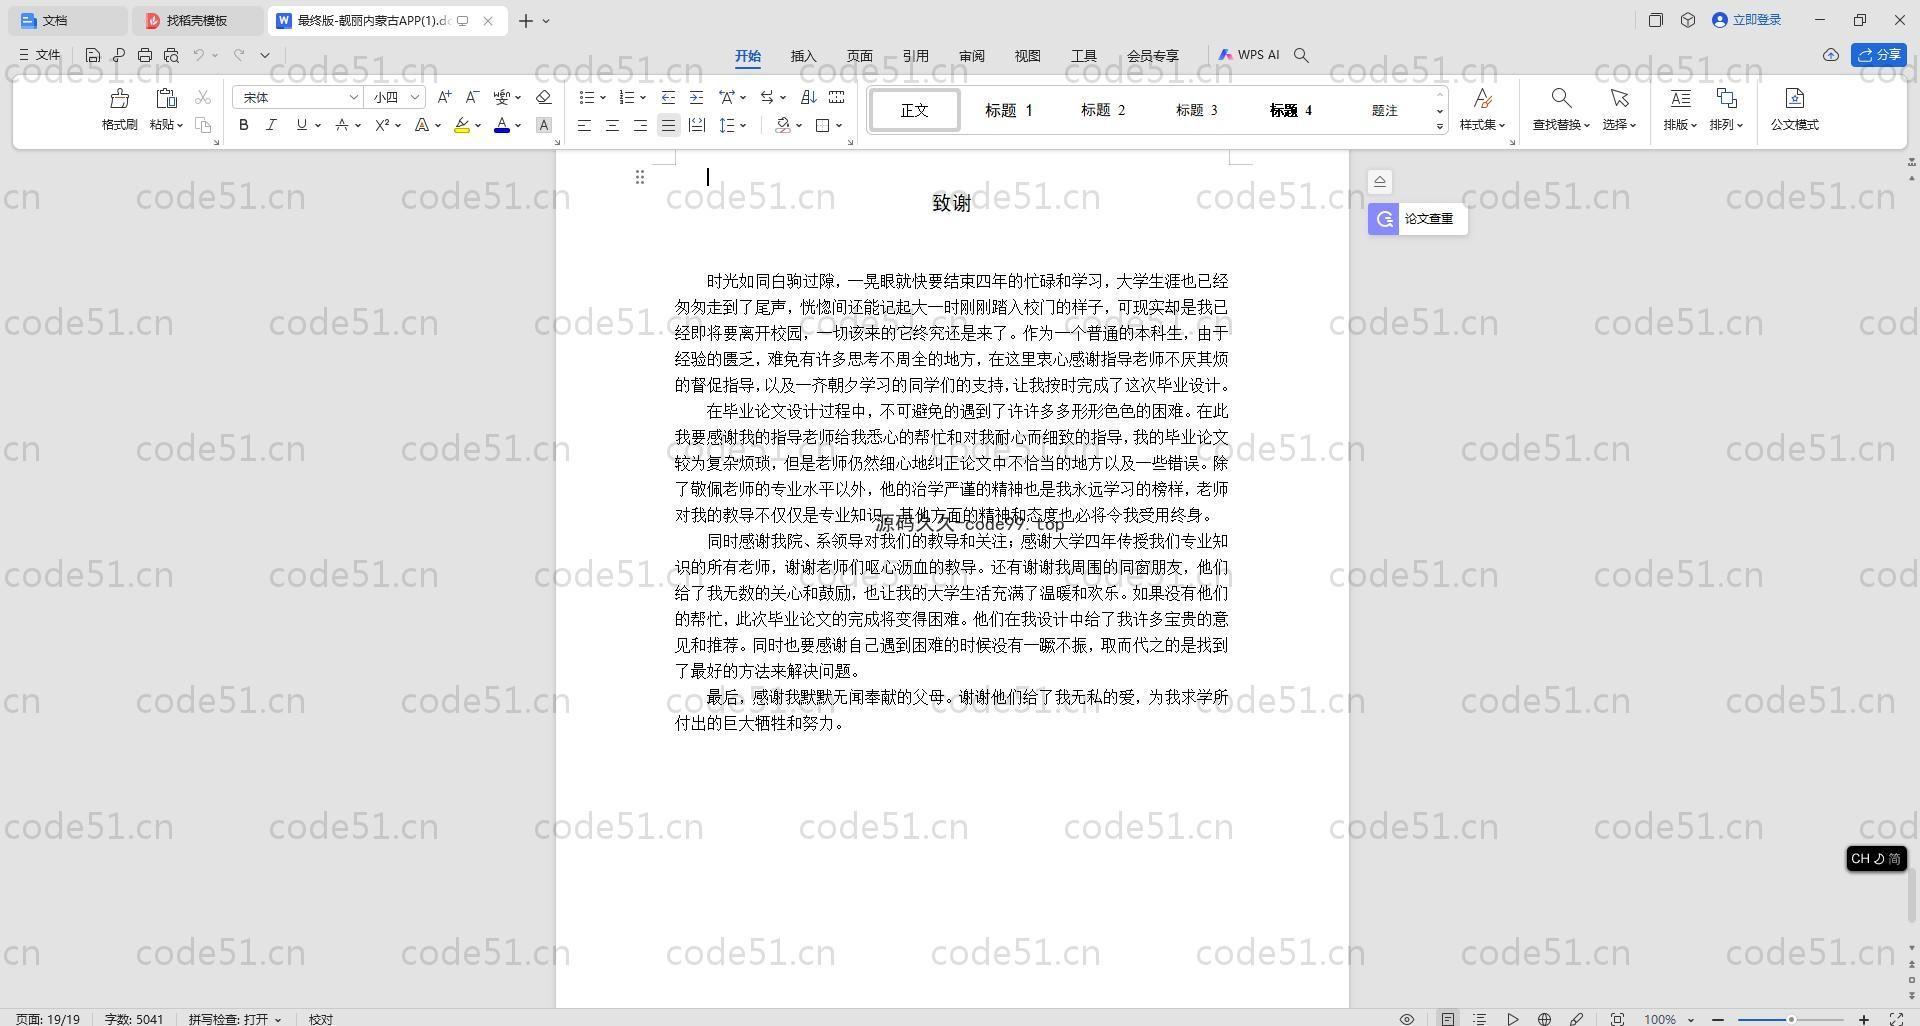
Task: Clear formatting with the eraser icon
Action: coord(543,97)
